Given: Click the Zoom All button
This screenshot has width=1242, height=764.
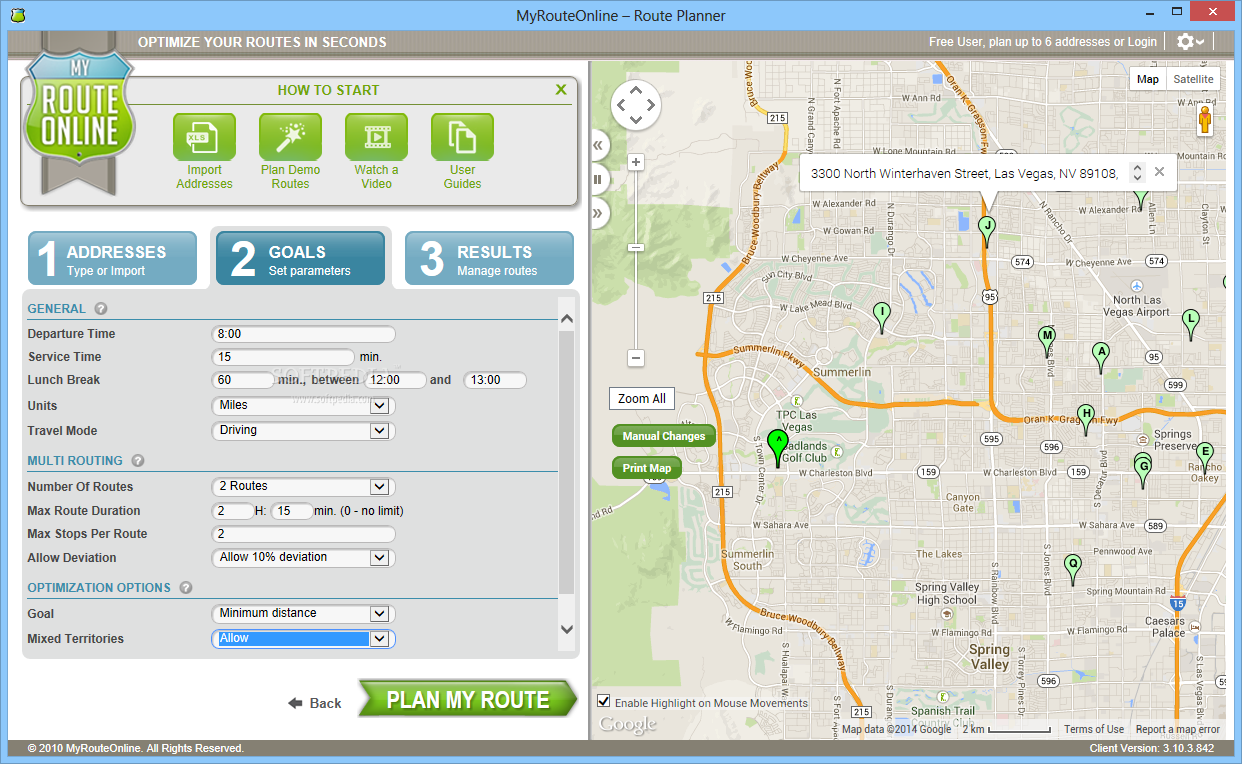Looking at the screenshot, I should coord(642,399).
